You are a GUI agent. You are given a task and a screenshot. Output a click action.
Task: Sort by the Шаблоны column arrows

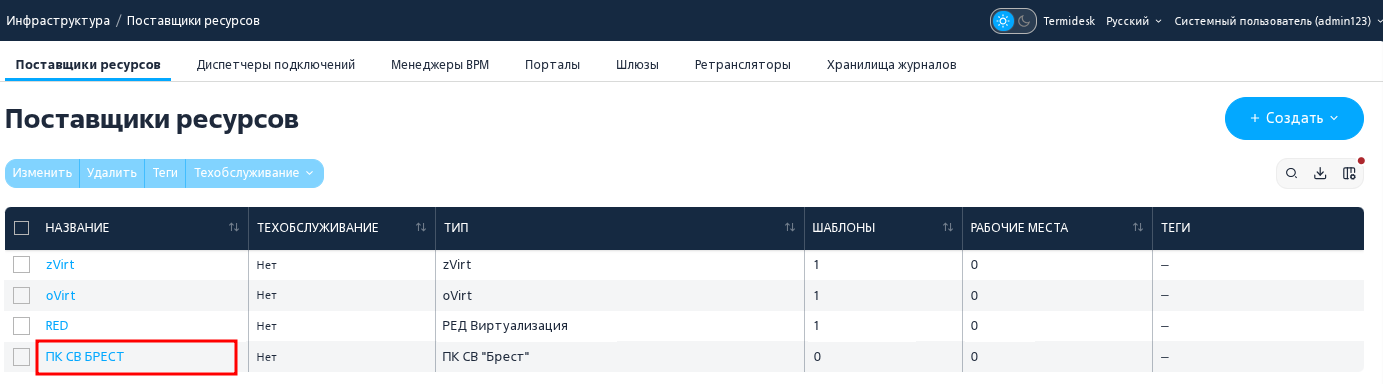[x=948, y=228]
